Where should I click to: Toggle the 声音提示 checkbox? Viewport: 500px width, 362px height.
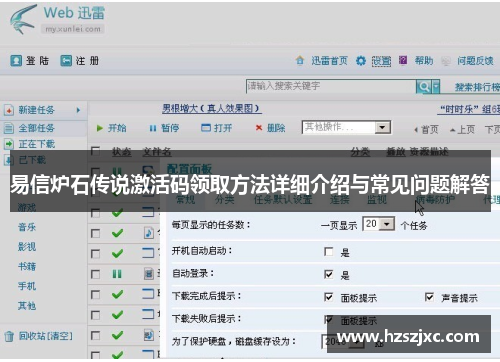429,297
